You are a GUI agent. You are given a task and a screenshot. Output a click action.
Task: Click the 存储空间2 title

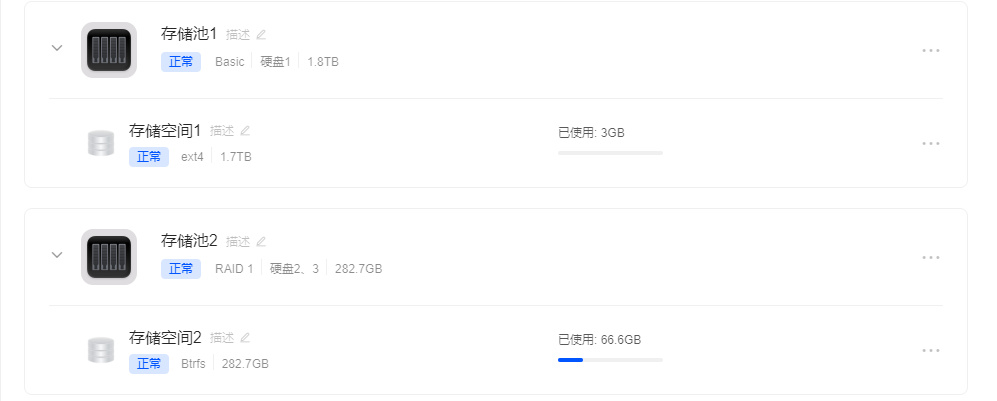(165, 337)
